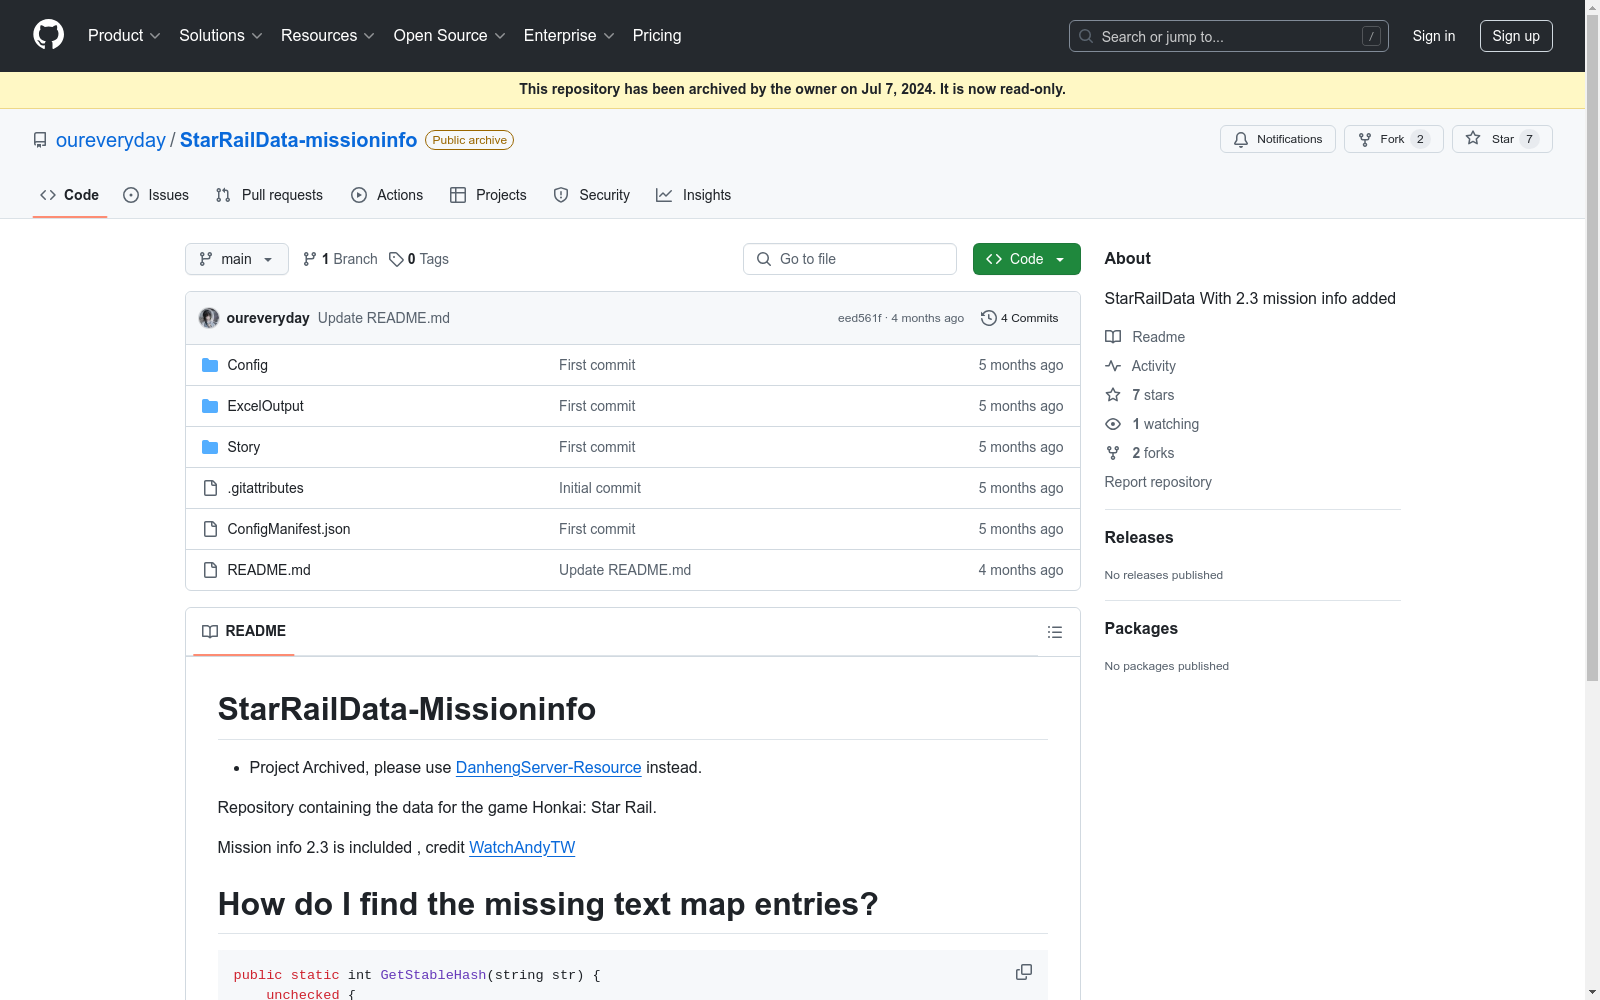This screenshot has width=1600, height=1000.
Task: Click the repository icon beside oureveryday
Action: [40, 140]
